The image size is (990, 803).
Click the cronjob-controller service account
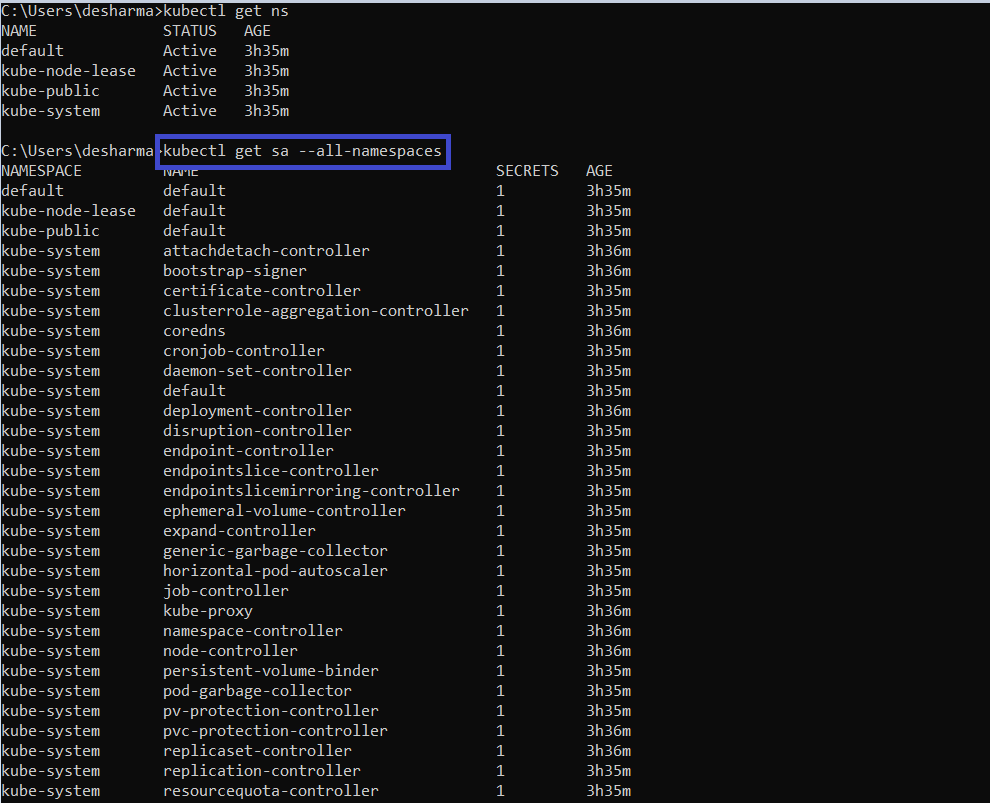tap(244, 351)
